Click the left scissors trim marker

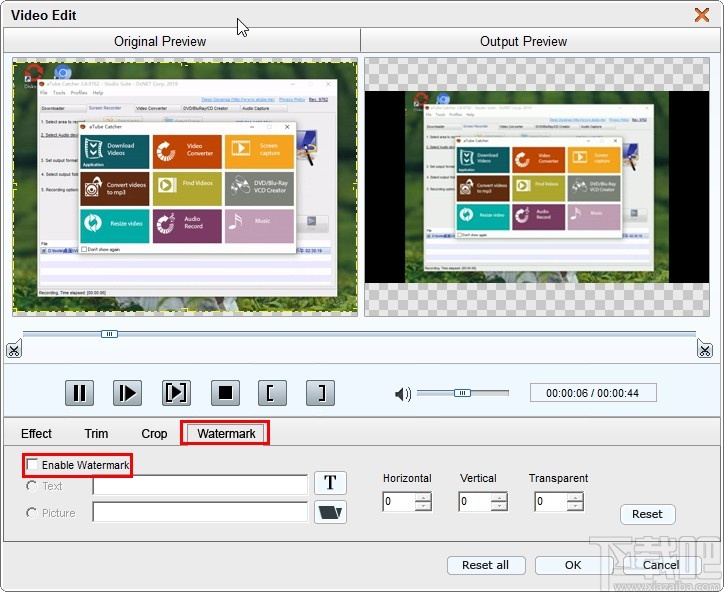pyautogui.click(x=14, y=349)
